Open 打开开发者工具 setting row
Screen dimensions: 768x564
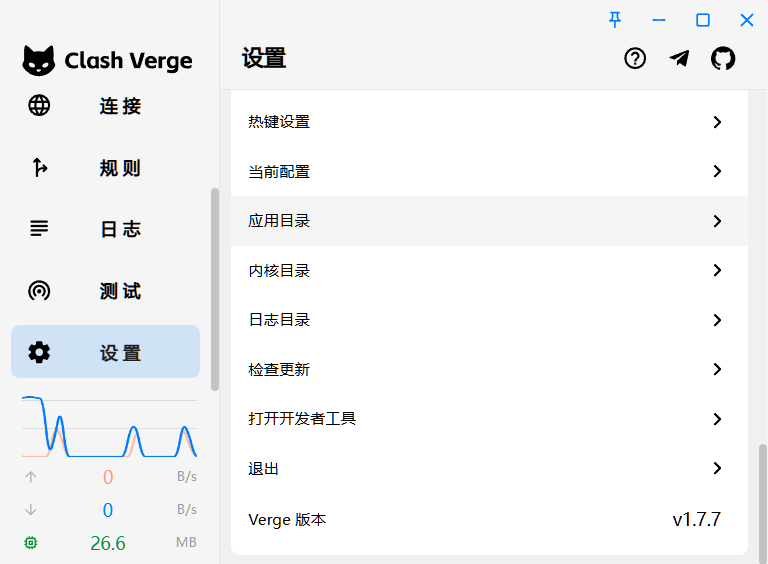tap(489, 419)
